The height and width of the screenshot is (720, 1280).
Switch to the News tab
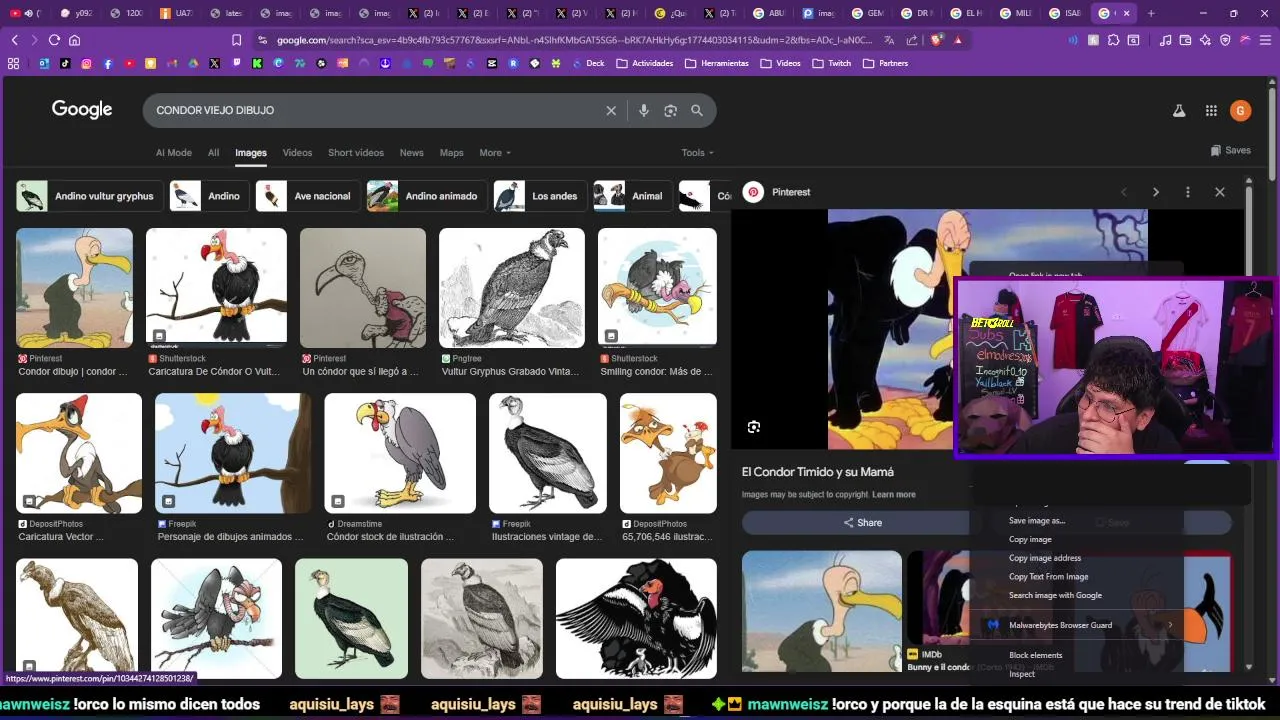[411, 153]
